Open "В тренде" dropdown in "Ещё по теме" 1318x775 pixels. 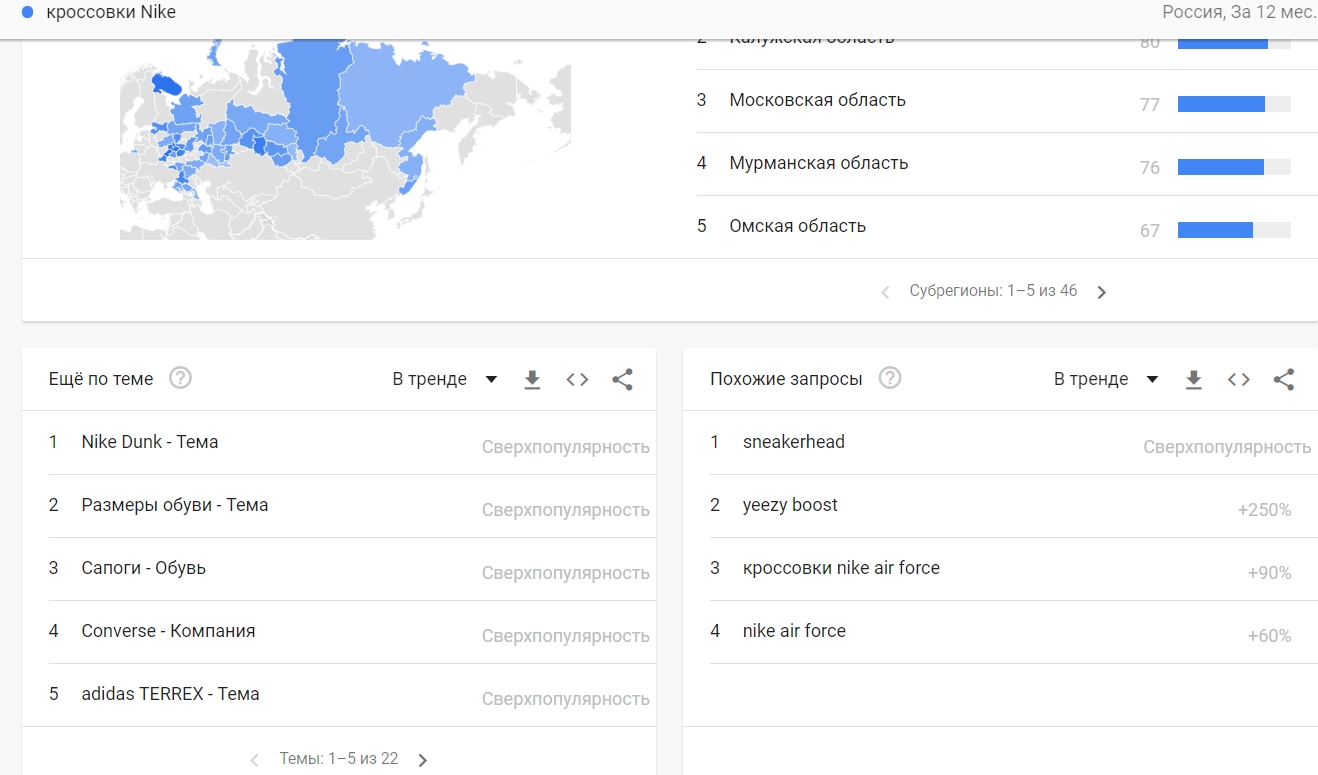[445, 379]
